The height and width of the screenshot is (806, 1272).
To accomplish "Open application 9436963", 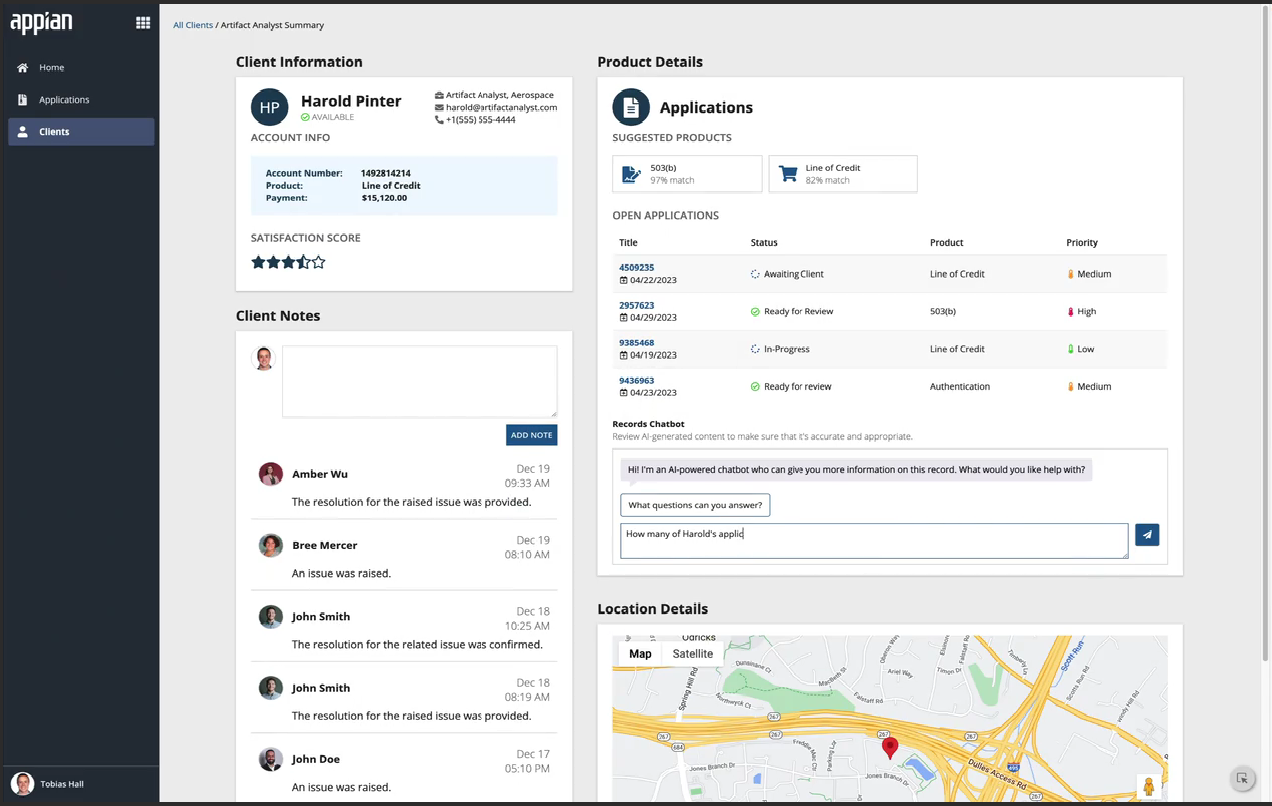I will point(636,380).
